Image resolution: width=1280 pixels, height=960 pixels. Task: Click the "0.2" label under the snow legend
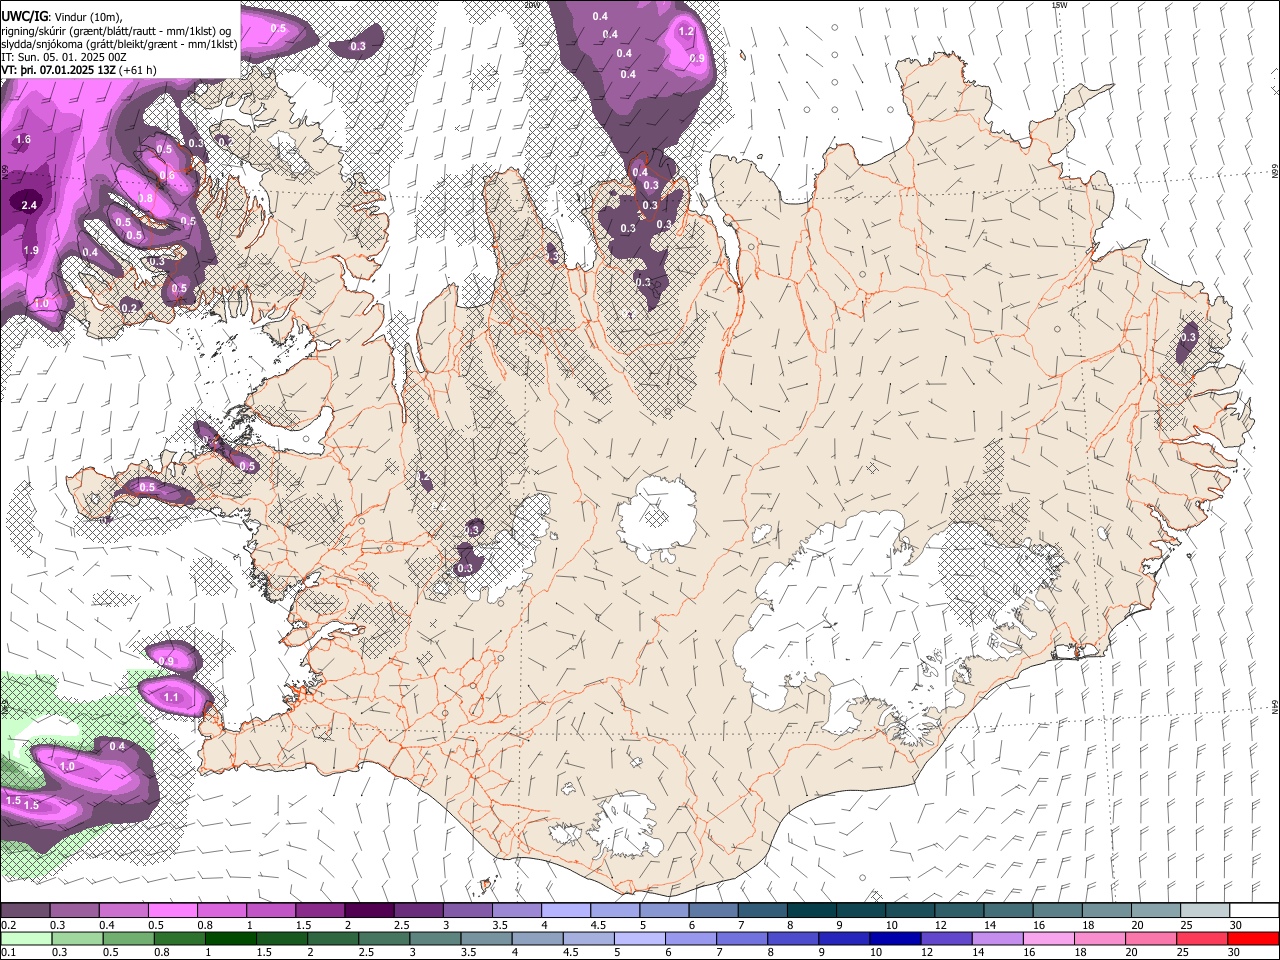click(7, 925)
